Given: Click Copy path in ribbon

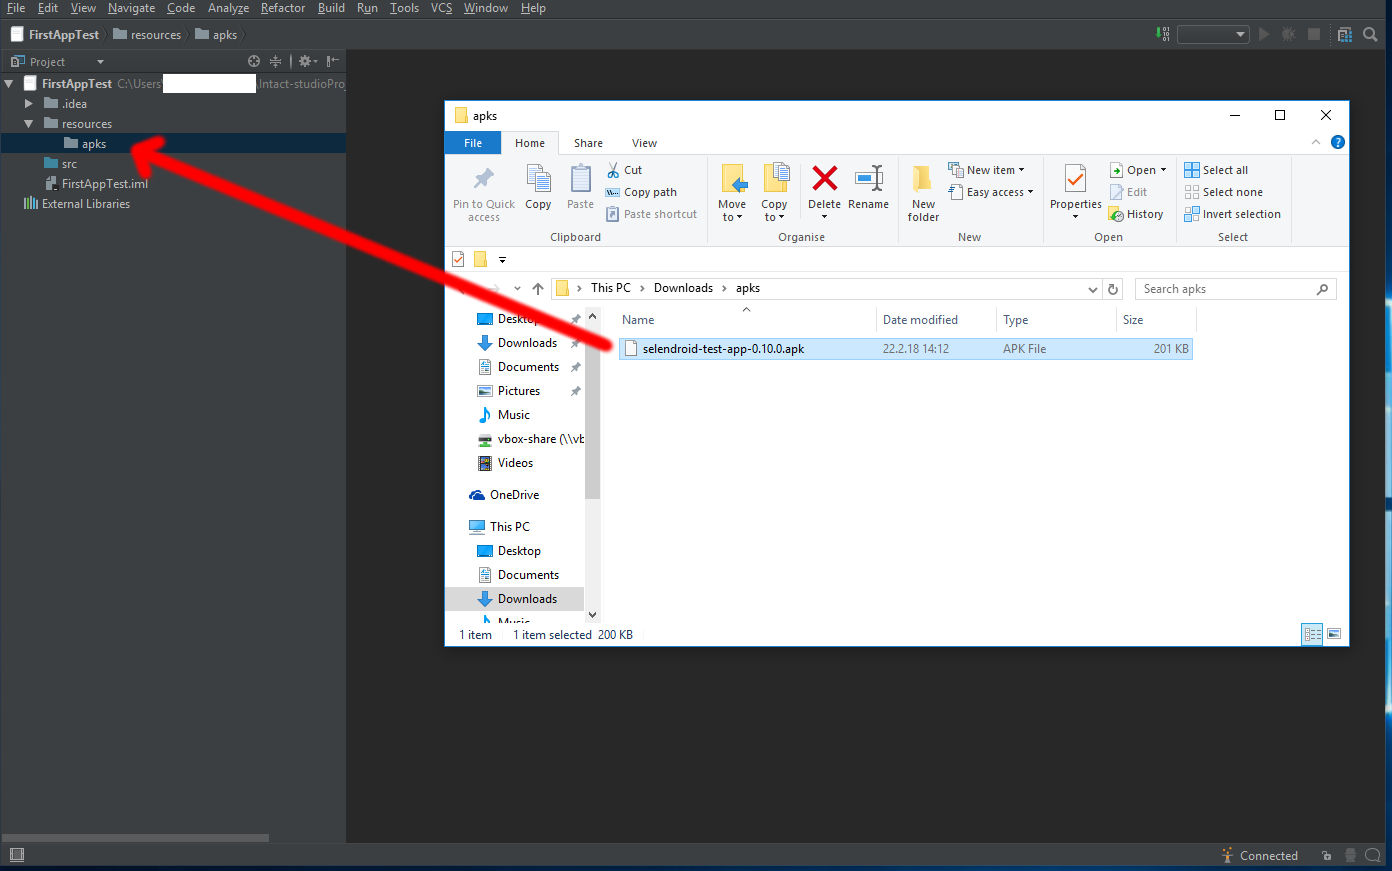Looking at the screenshot, I should click(641, 192).
